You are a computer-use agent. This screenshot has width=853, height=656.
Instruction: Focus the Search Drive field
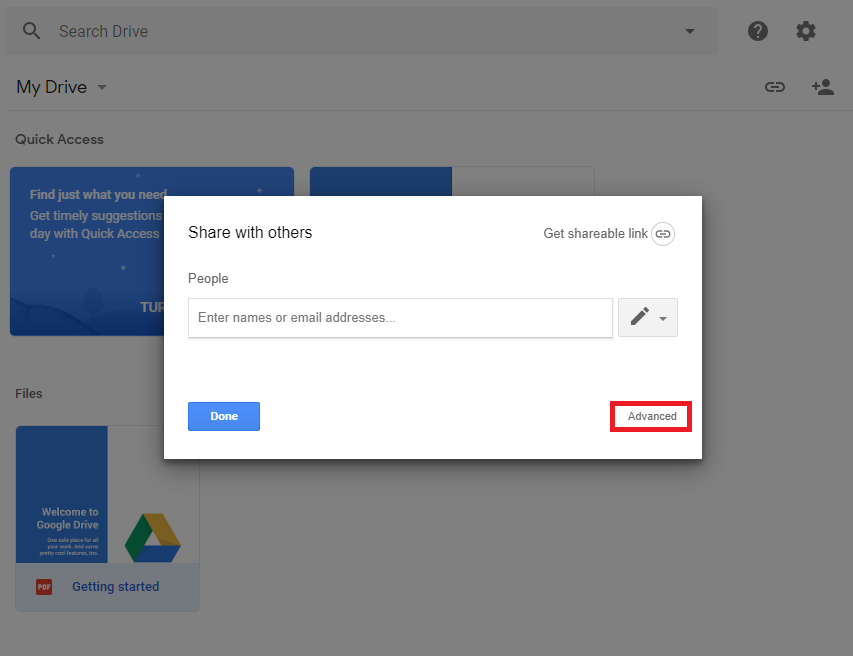coord(350,31)
